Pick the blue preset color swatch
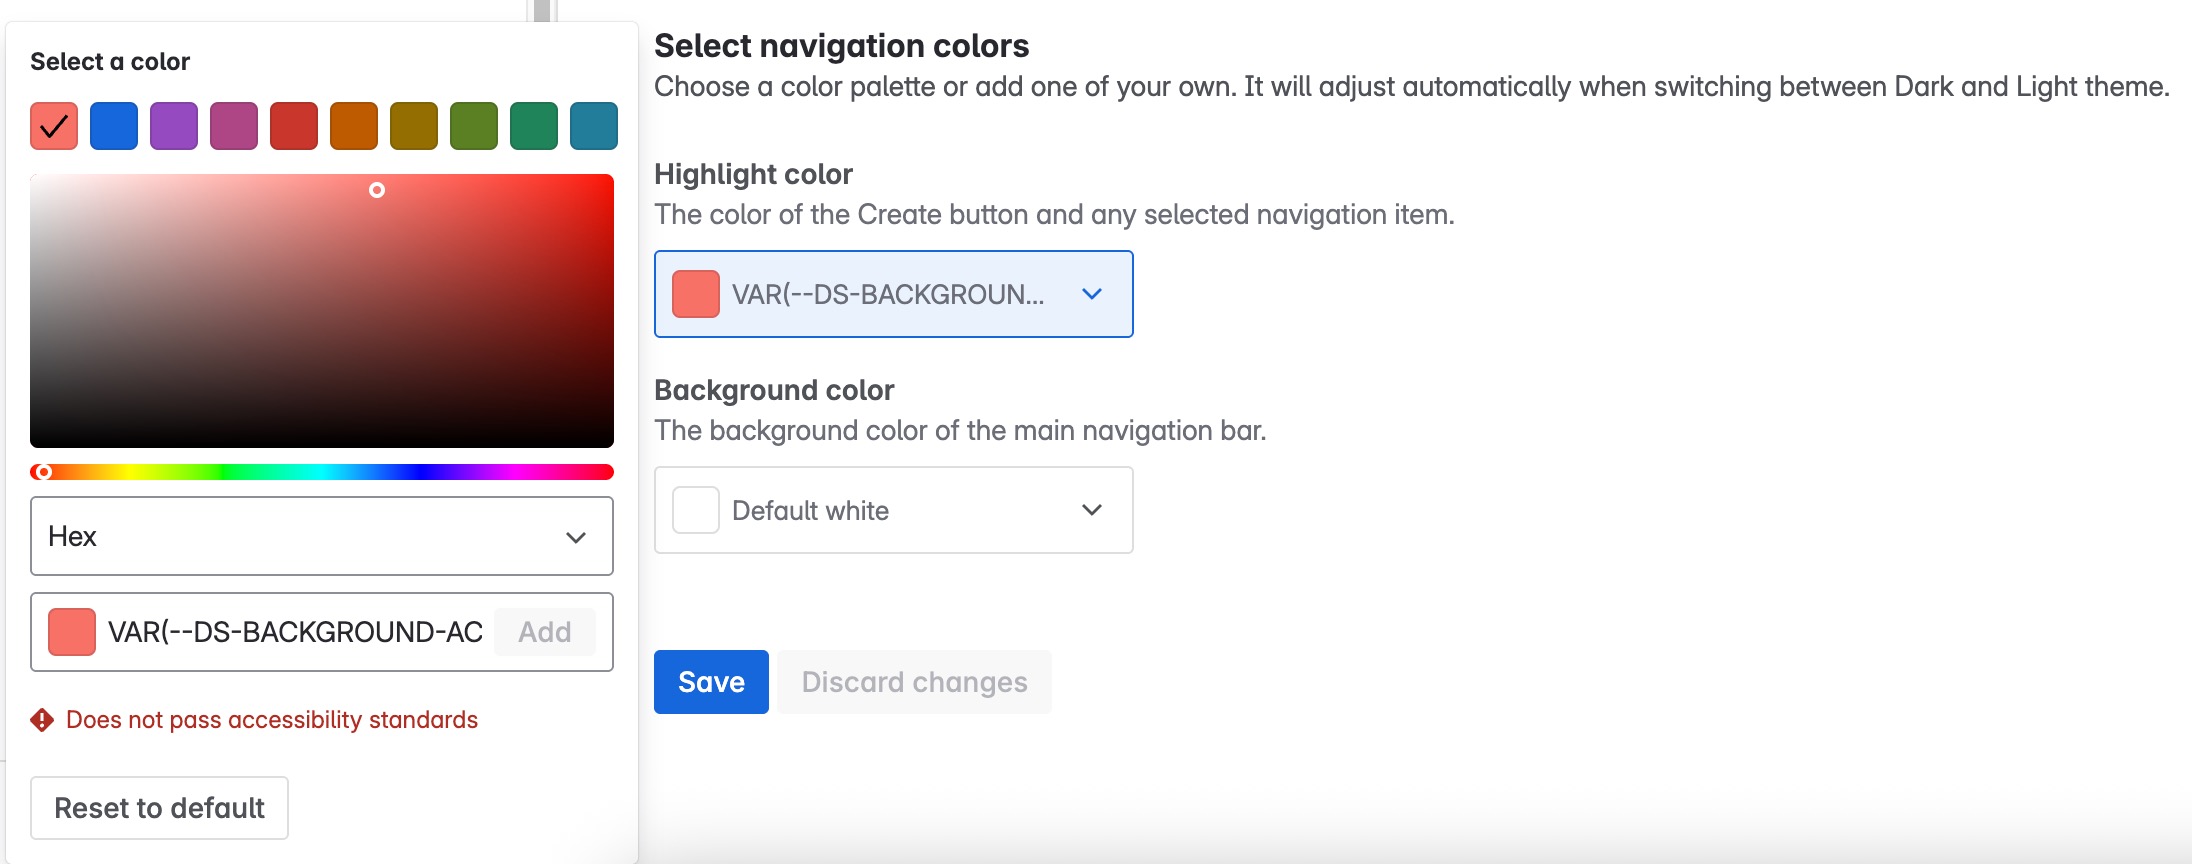Image resolution: width=2192 pixels, height=864 pixels. pyautogui.click(x=114, y=126)
